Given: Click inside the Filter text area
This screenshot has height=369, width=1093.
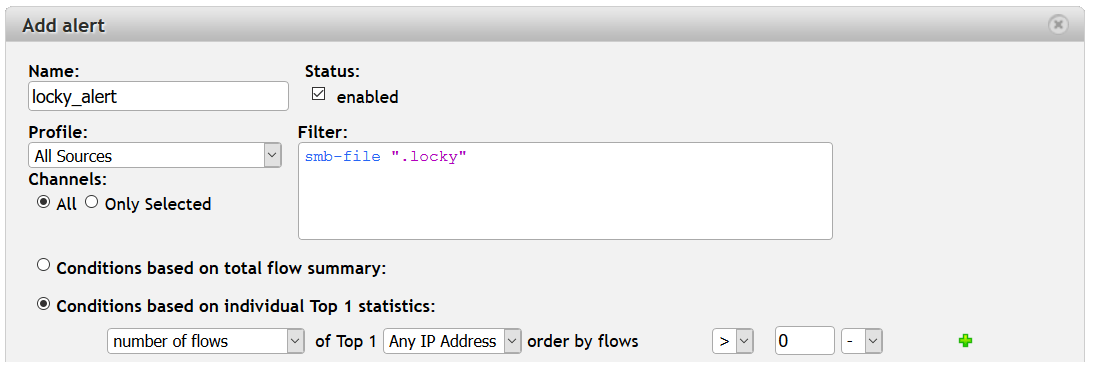Looking at the screenshot, I should 565,191.
